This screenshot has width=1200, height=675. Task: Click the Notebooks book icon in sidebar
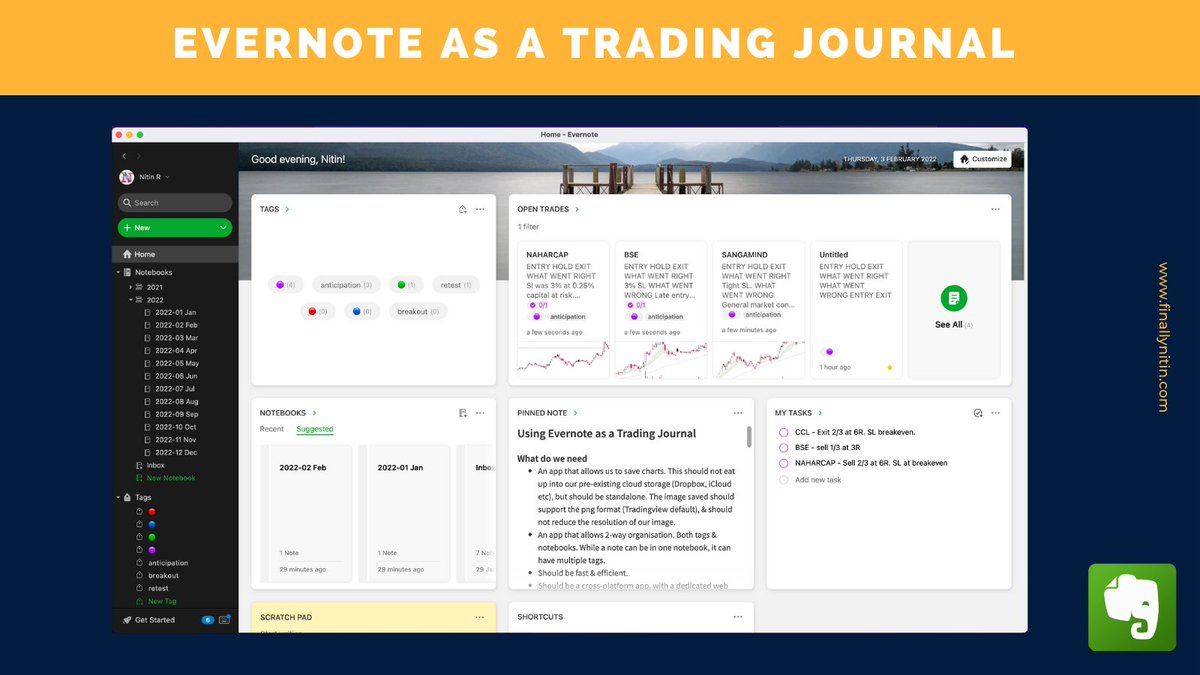128,272
